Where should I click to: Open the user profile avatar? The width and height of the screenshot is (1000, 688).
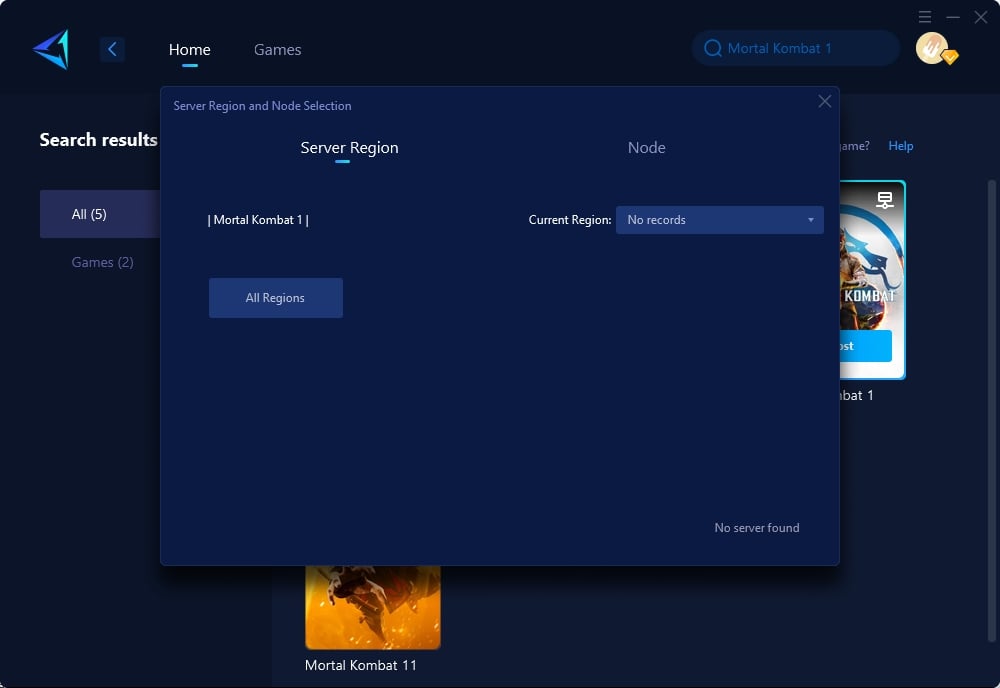coord(932,48)
